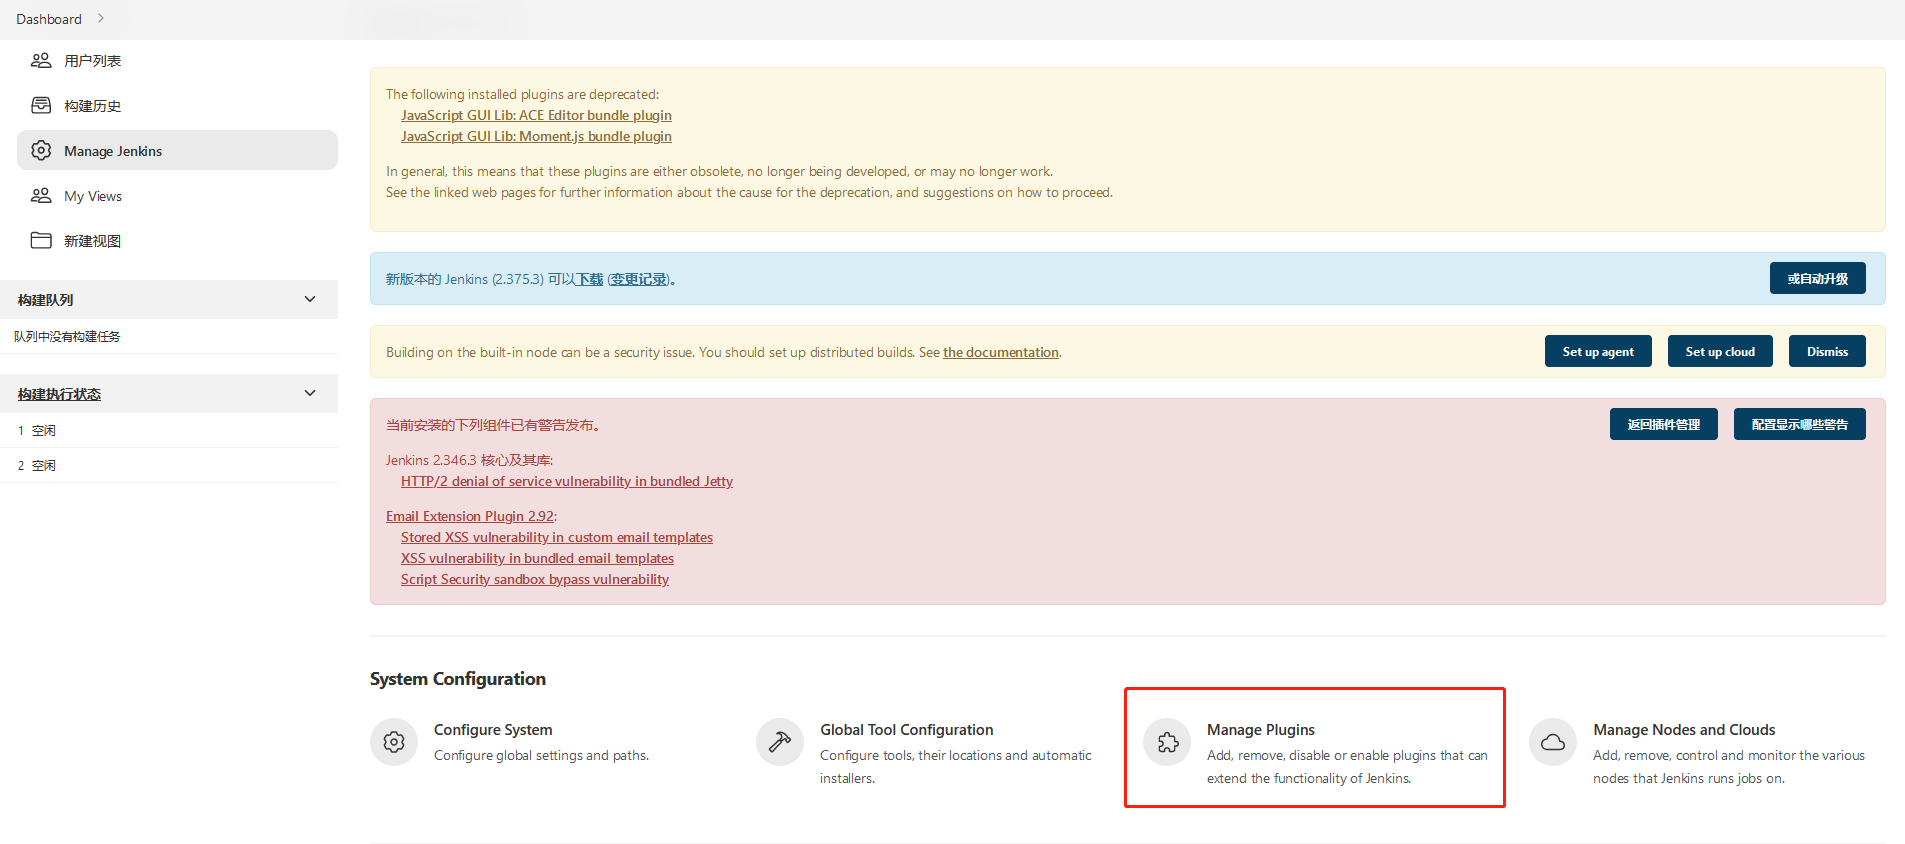Viewport: 1905px width, 844px height.
Task: Click the My Views people icon
Action: click(41, 196)
